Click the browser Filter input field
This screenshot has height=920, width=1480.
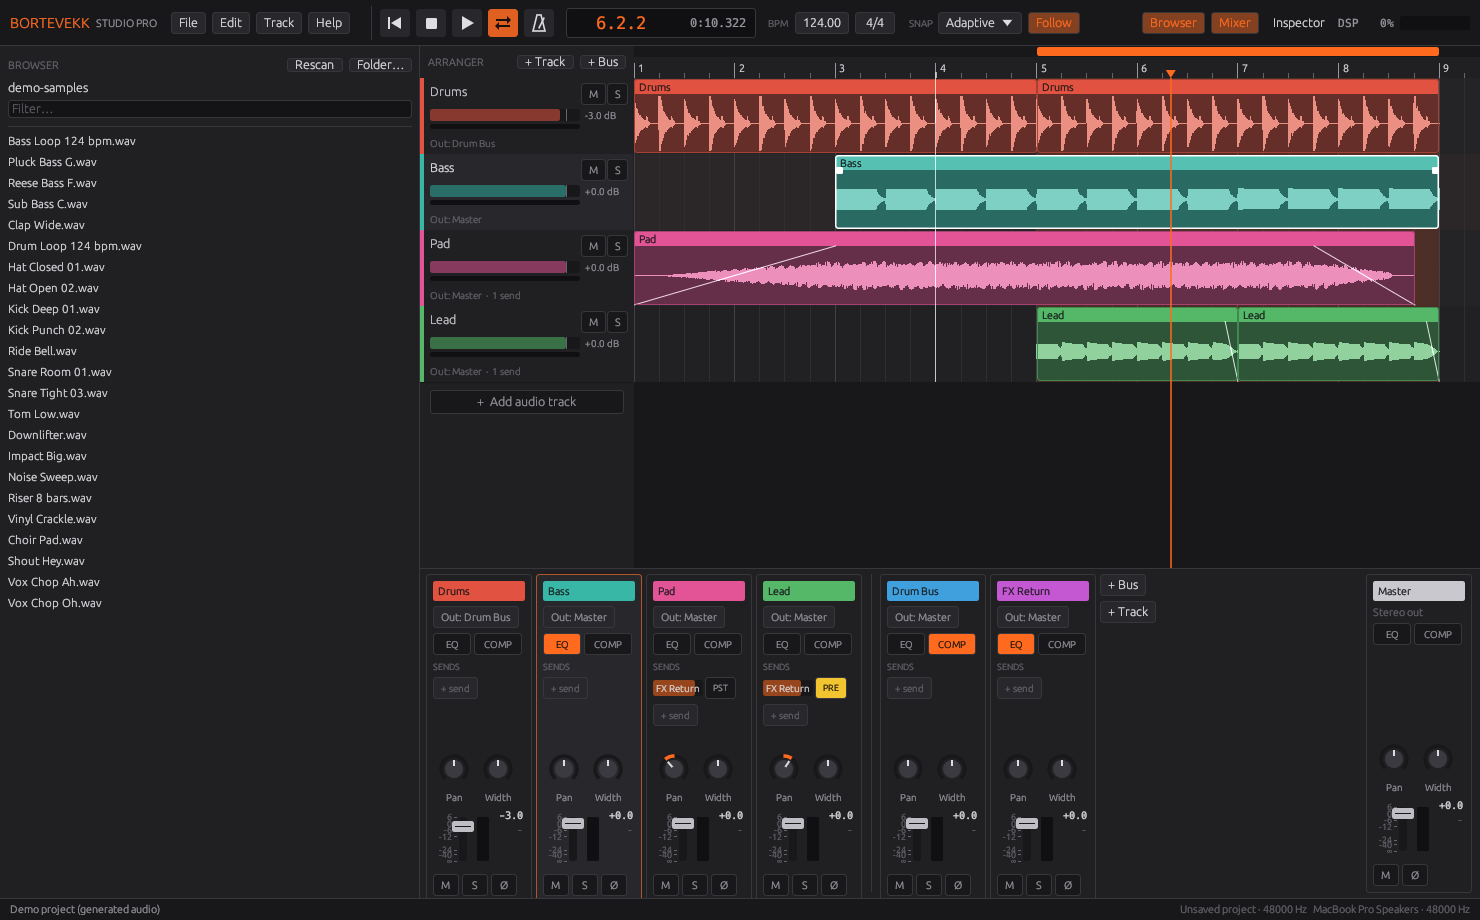click(x=210, y=109)
